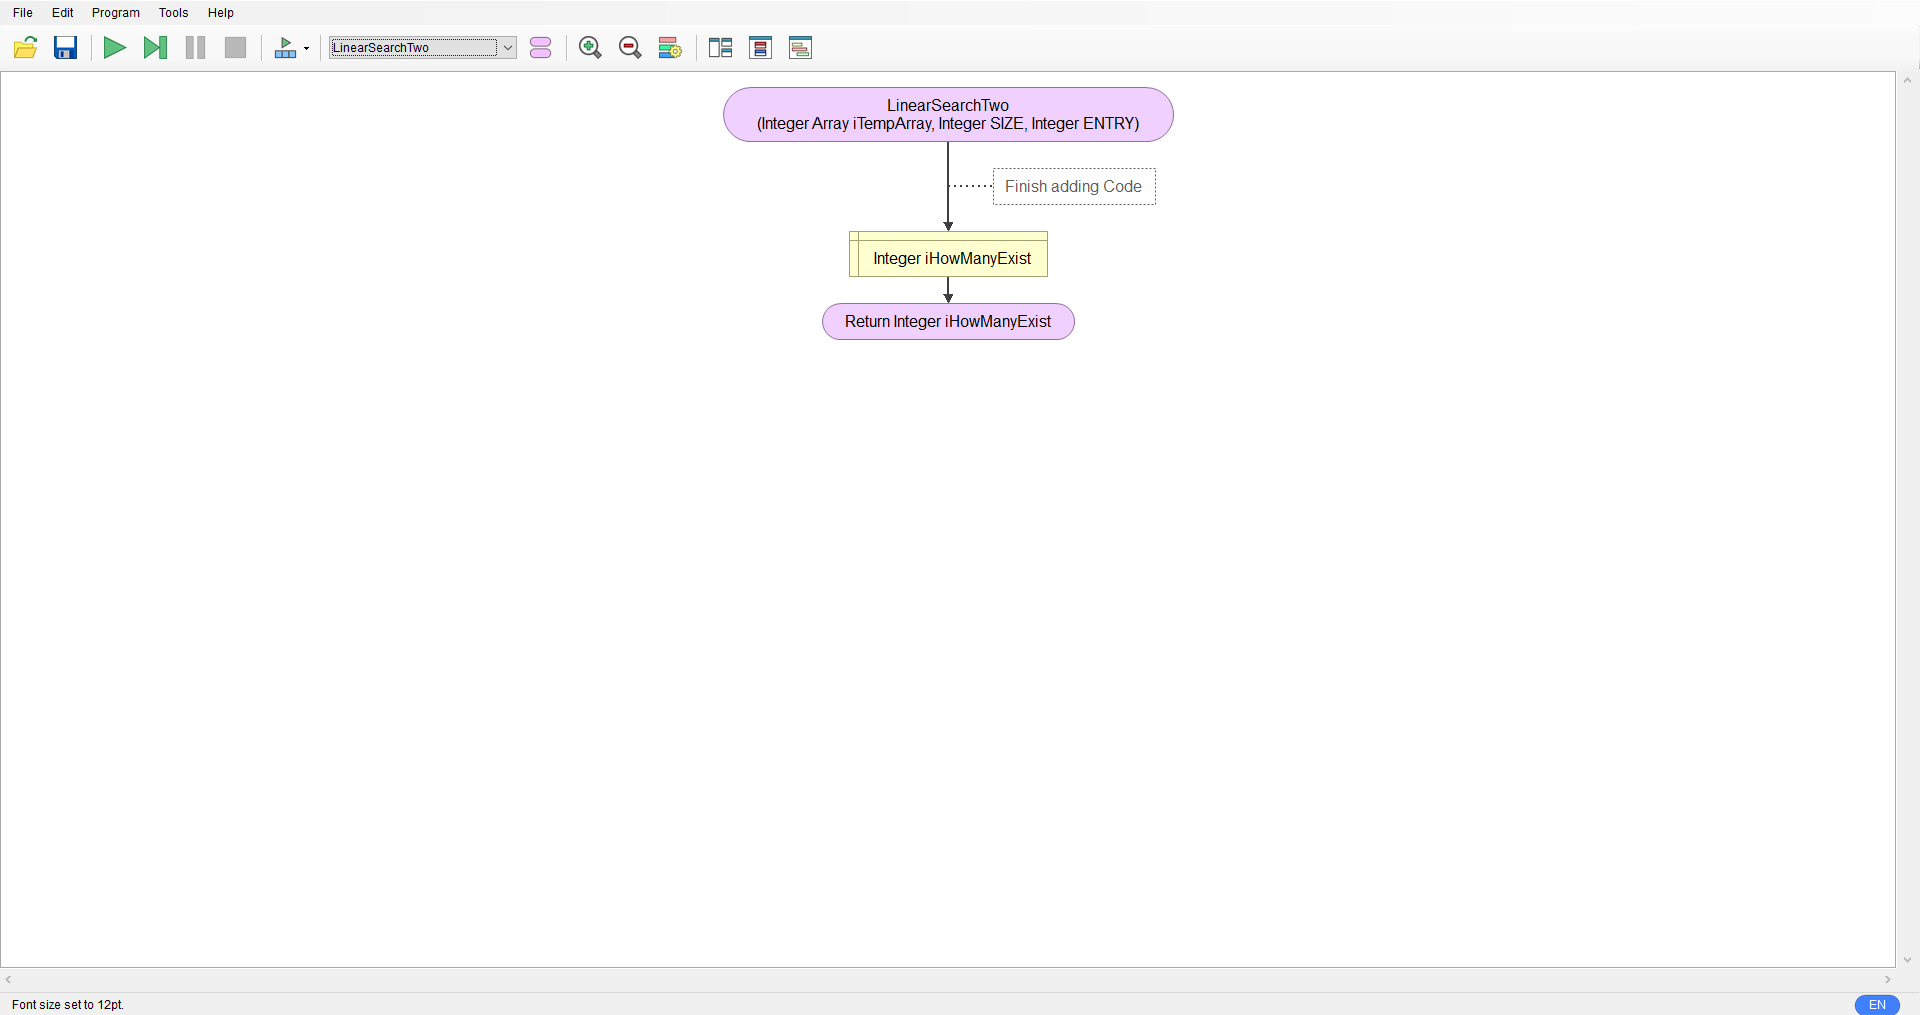The width and height of the screenshot is (1920, 1015).
Task: Zoom out of the flowchart
Action: [630, 47]
